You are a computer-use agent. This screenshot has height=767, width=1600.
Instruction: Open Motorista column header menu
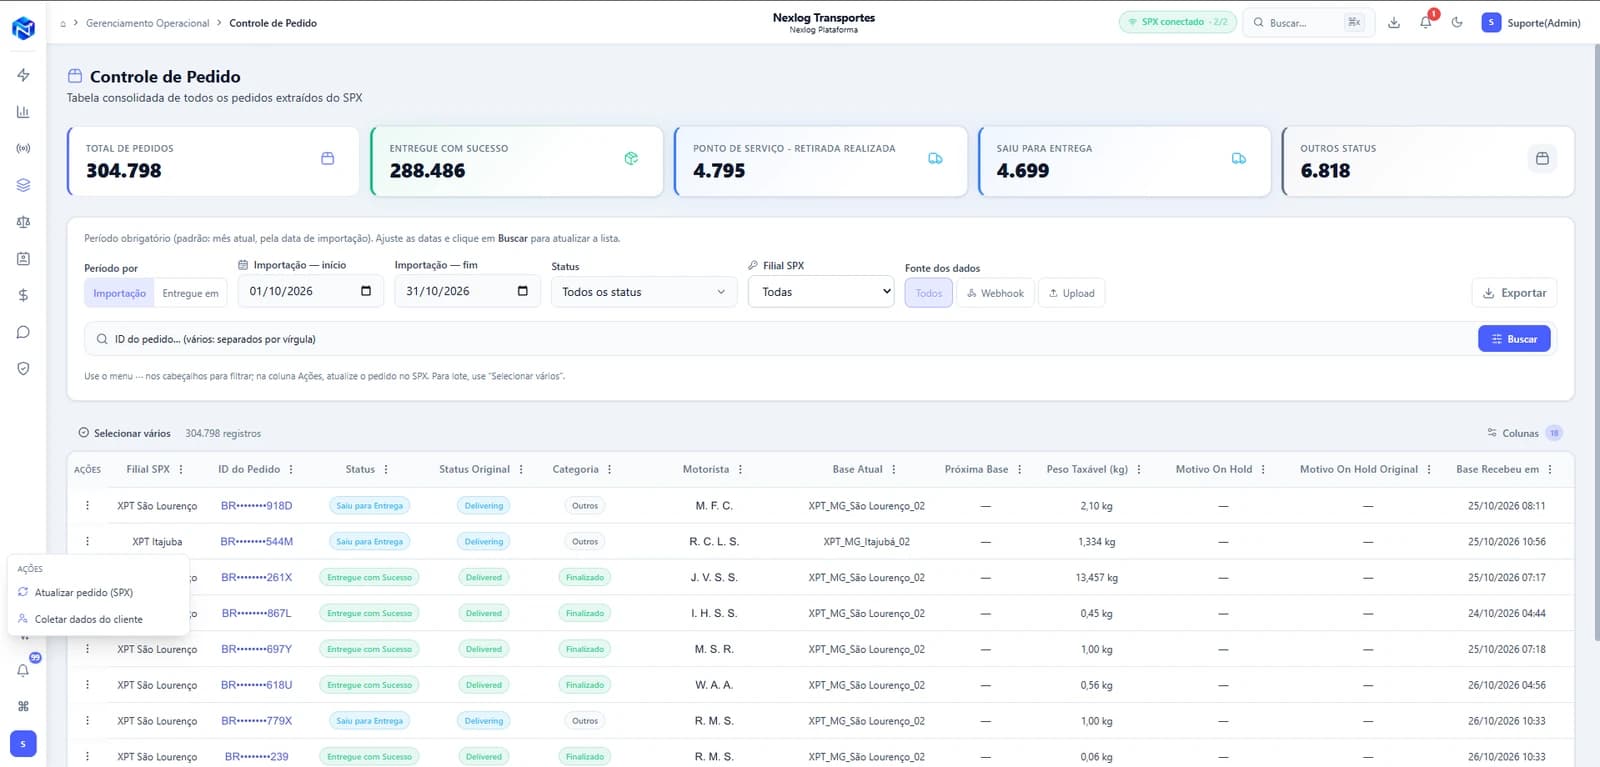pos(740,469)
